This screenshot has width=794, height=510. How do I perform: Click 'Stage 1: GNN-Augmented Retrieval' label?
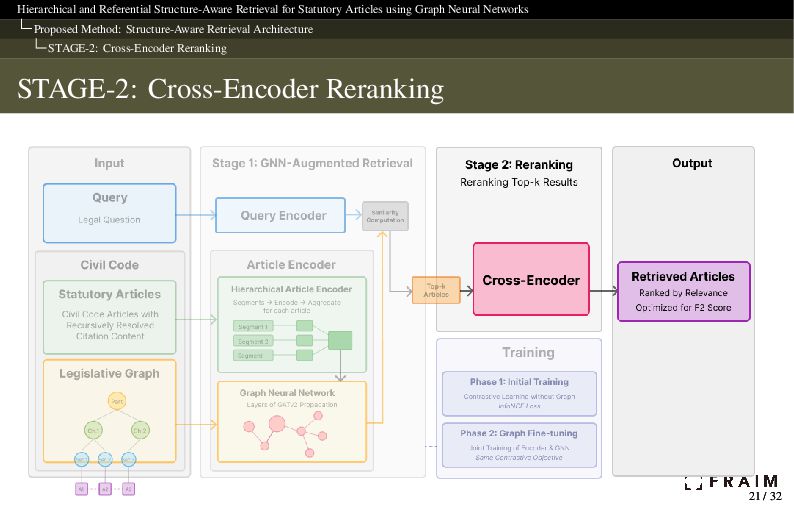click(312, 163)
